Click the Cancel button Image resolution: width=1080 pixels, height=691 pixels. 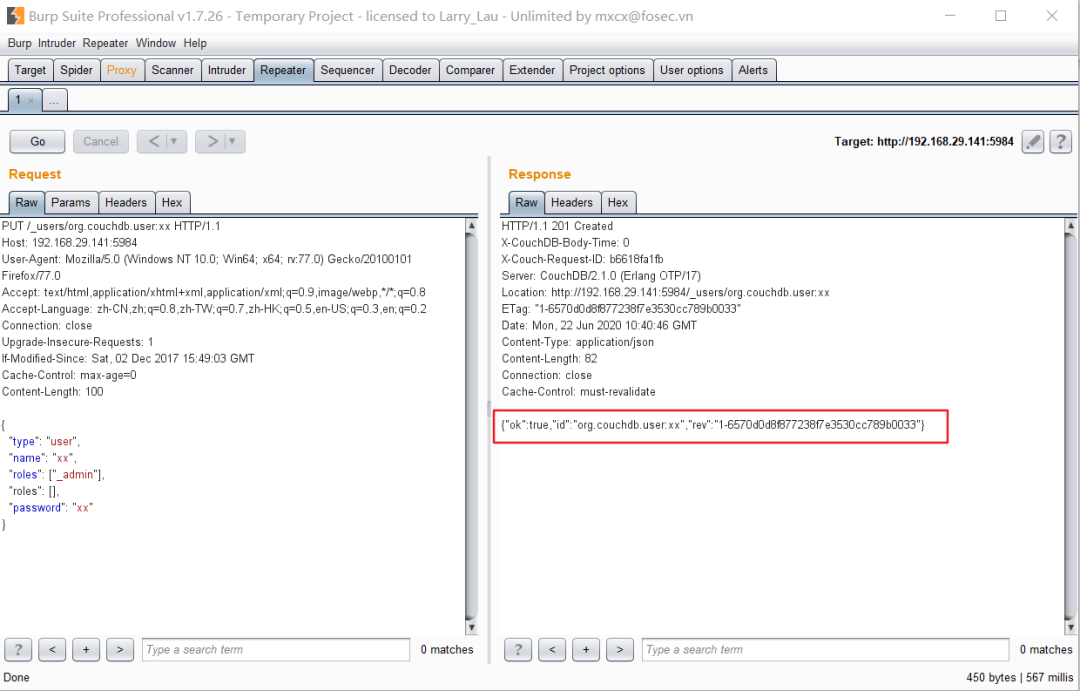tap(101, 141)
